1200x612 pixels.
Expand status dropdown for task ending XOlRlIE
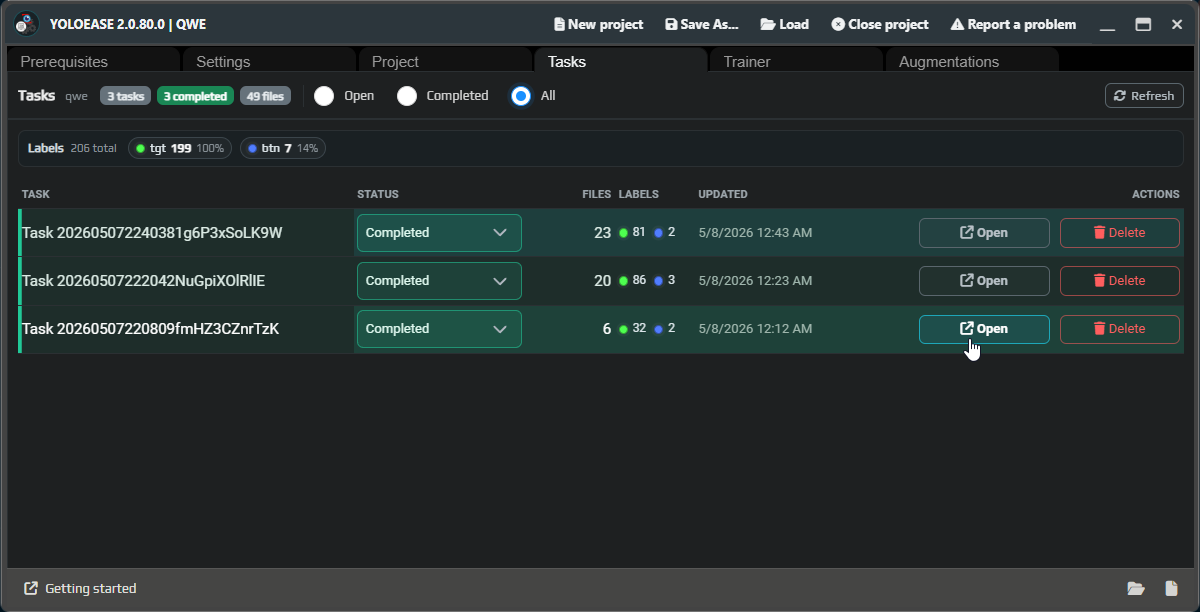[x=439, y=281]
